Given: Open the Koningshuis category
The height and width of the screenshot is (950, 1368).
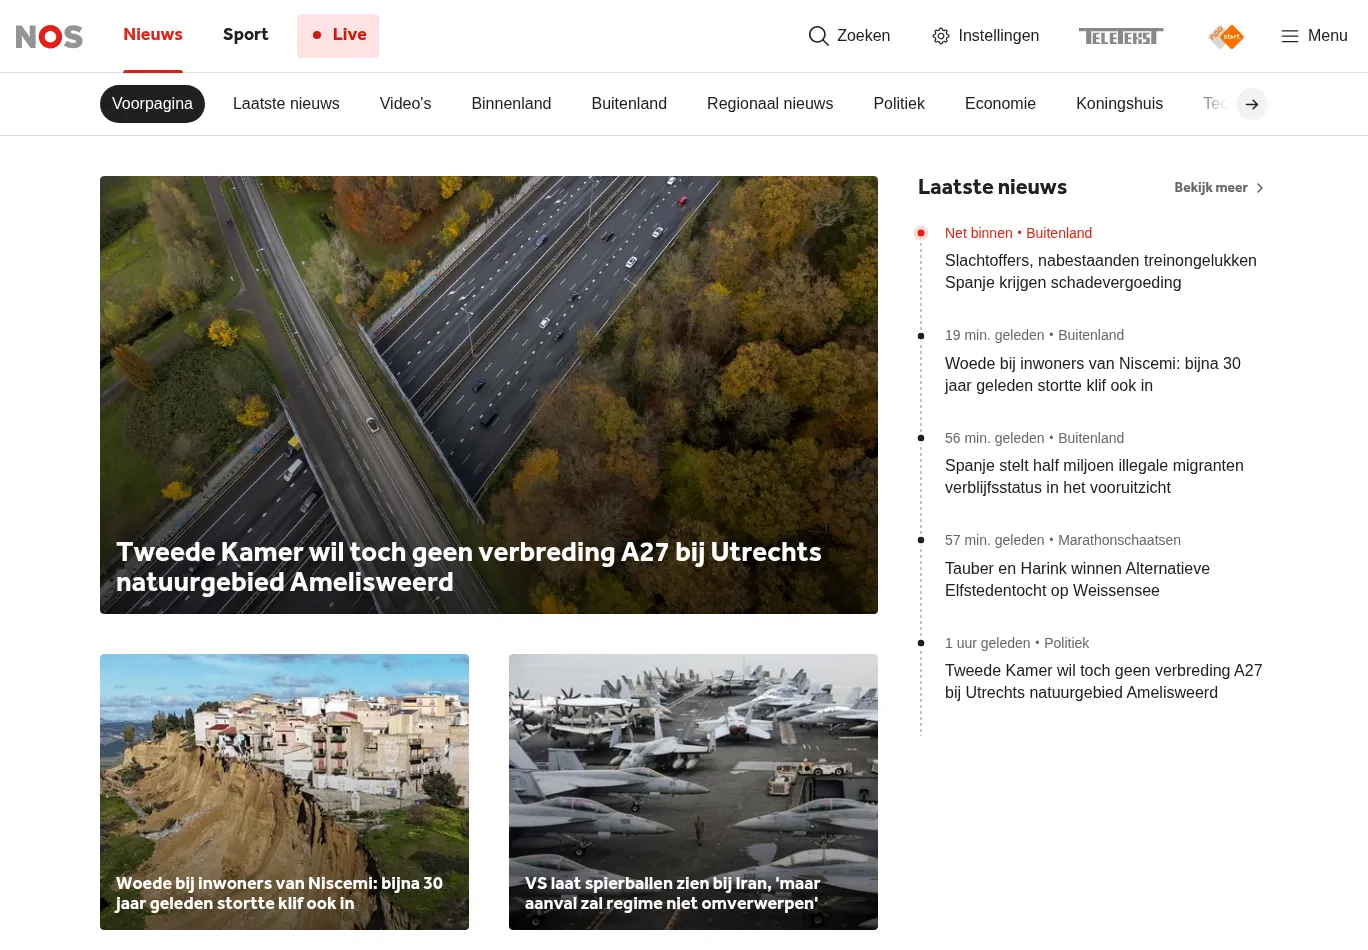Looking at the screenshot, I should tap(1119, 104).
